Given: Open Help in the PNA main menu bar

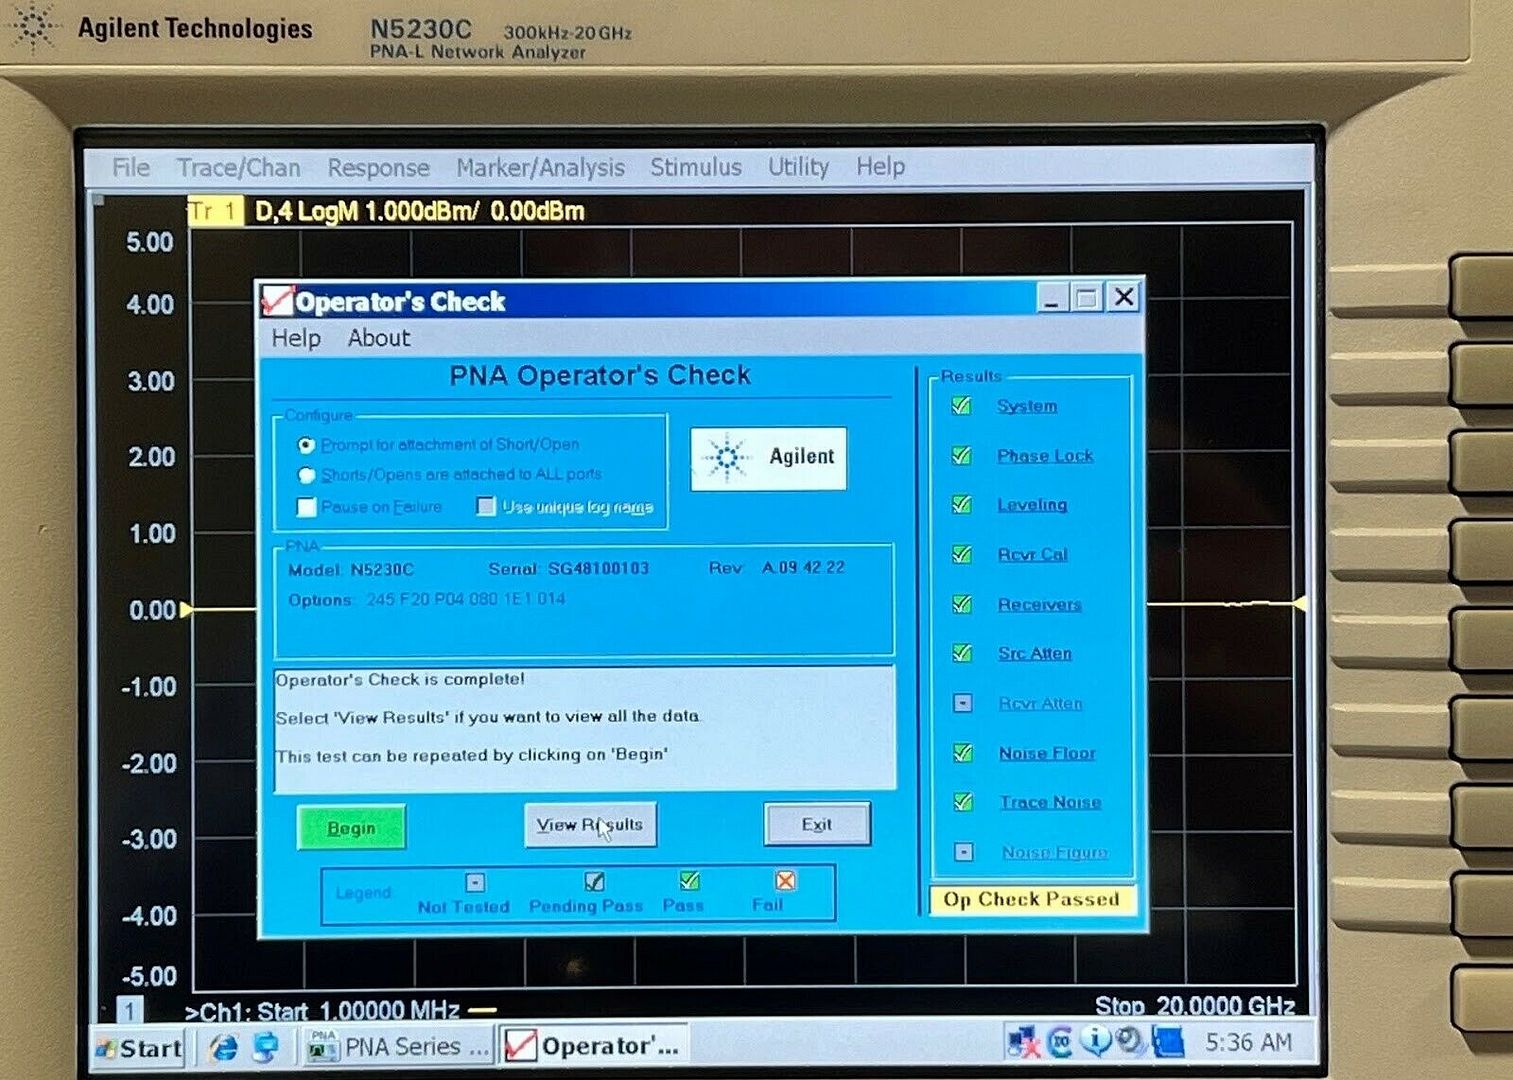Looking at the screenshot, I should [x=880, y=166].
